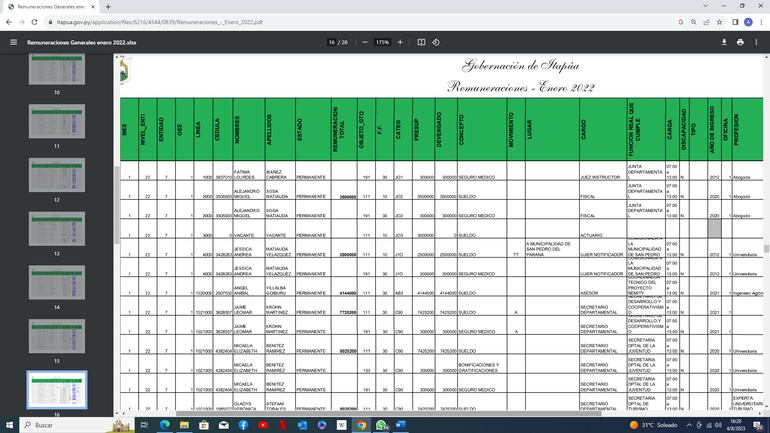Go back in browser history

point(8,22)
